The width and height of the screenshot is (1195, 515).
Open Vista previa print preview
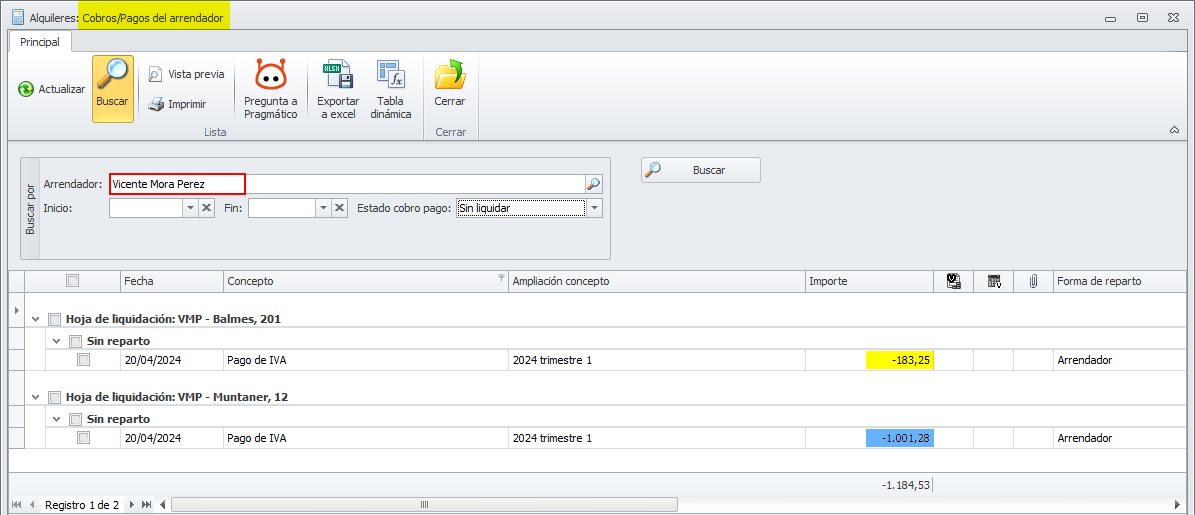(187, 74)
